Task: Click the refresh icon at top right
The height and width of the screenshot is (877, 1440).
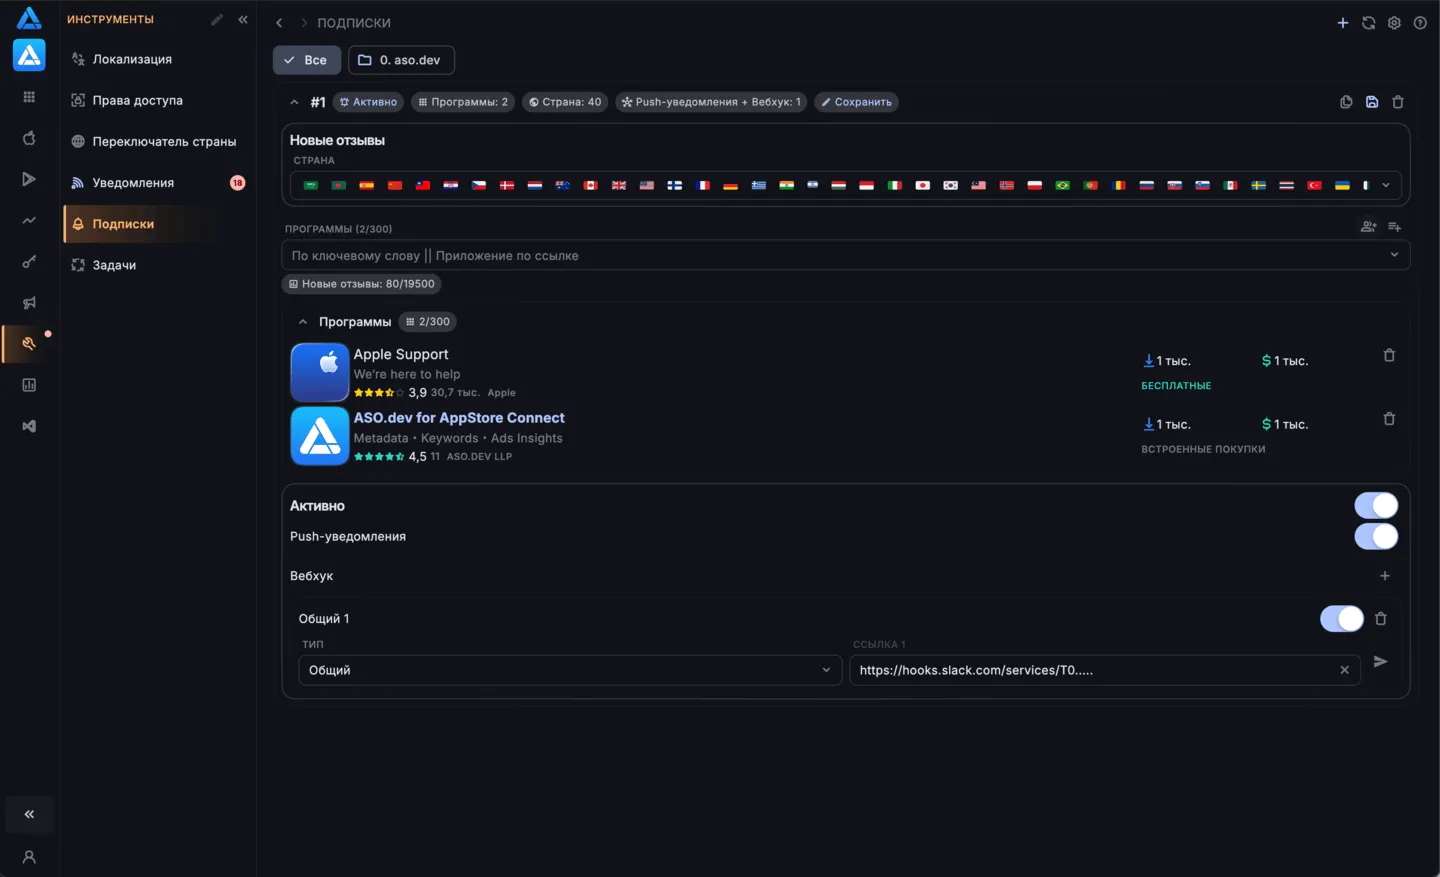Action: [1368, 23]
